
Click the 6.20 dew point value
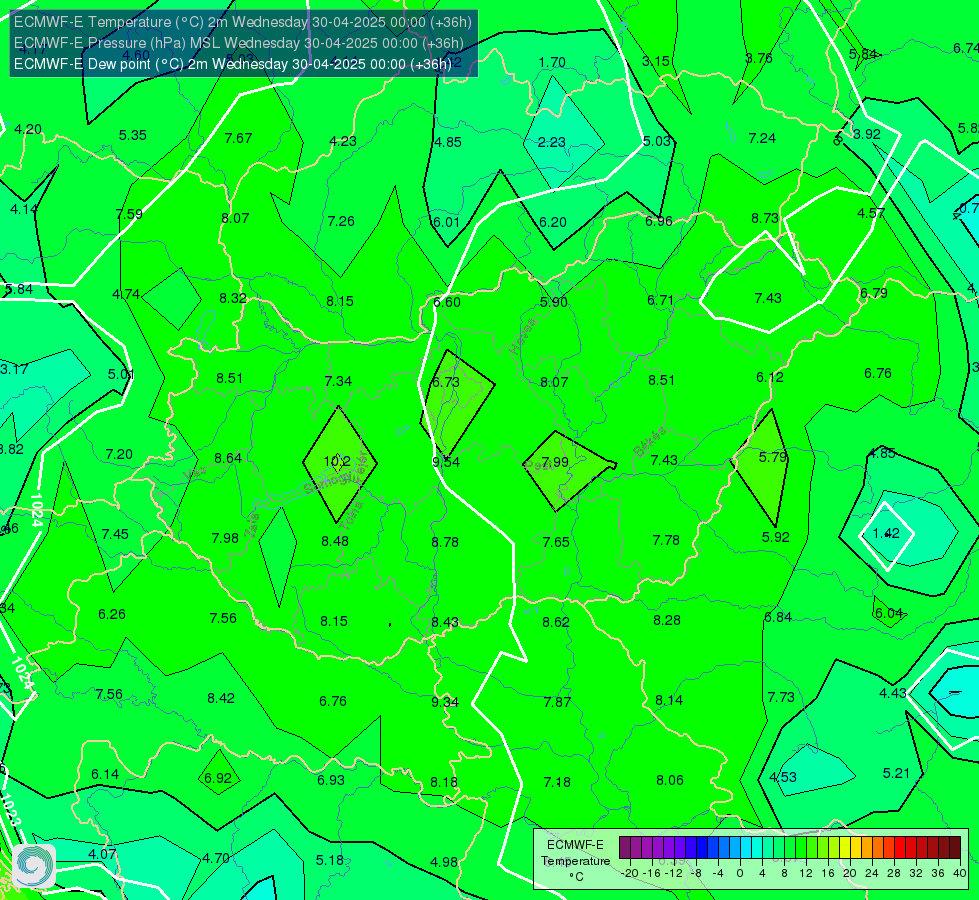point(553,222)
